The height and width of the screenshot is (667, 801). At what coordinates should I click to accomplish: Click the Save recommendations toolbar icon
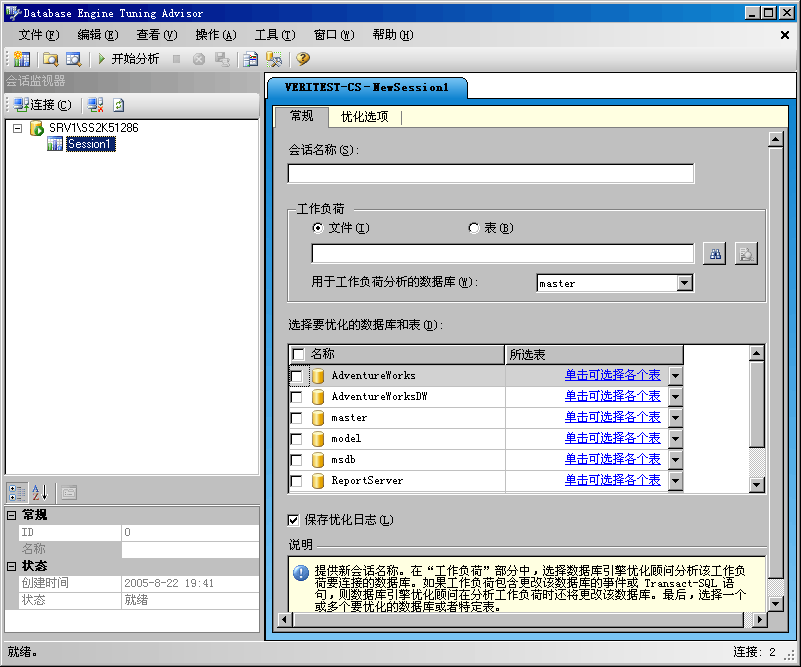(222, 59)
